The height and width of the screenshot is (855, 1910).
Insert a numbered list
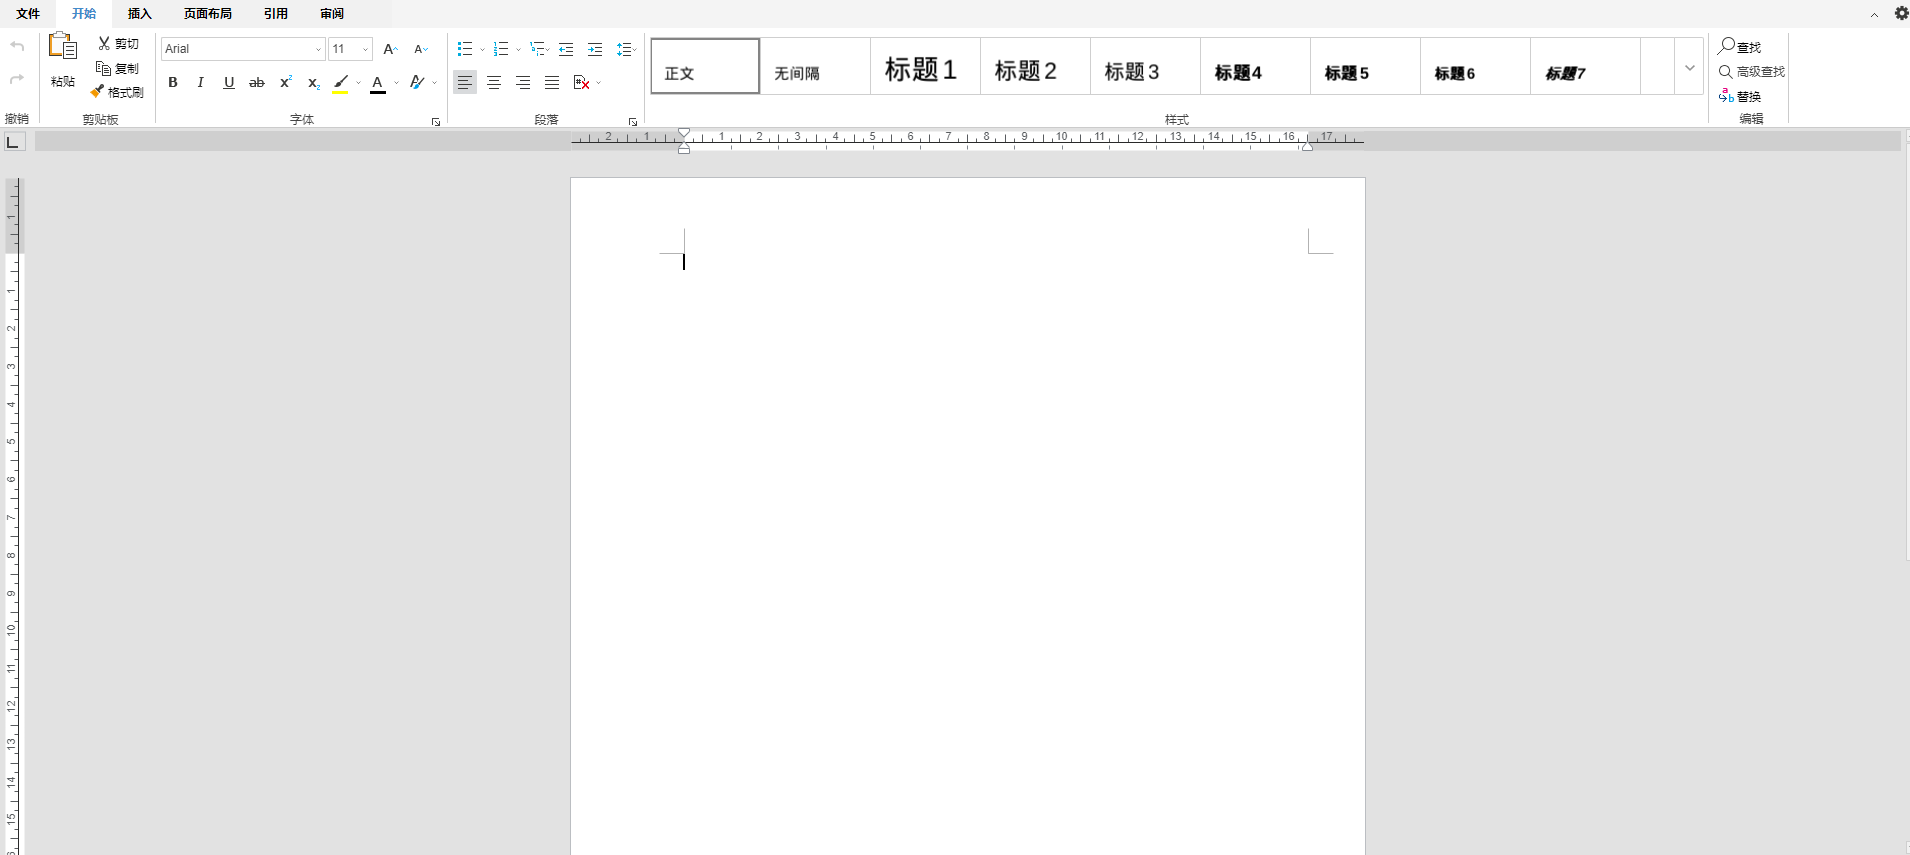pyautogui.click(x=501, y=49)
